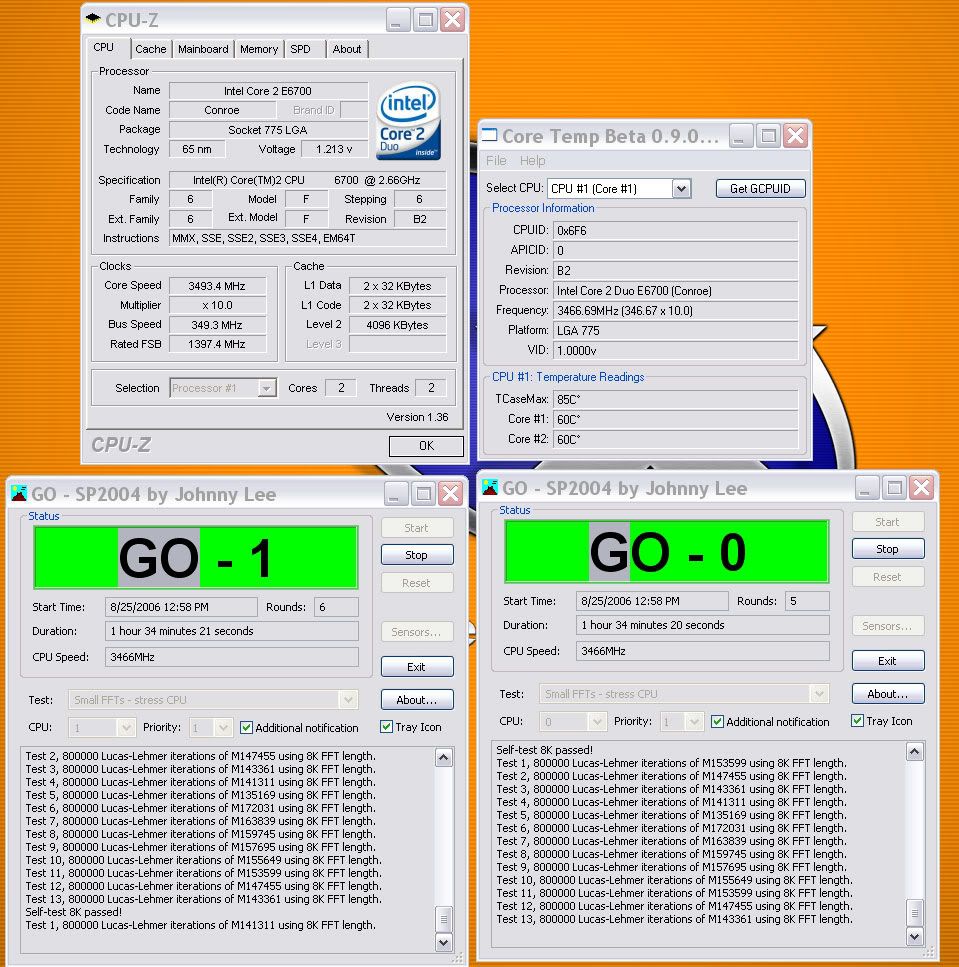The image size is (959, 967).
Task: Close the Core Temp Beta window
Action: point(796,136)
